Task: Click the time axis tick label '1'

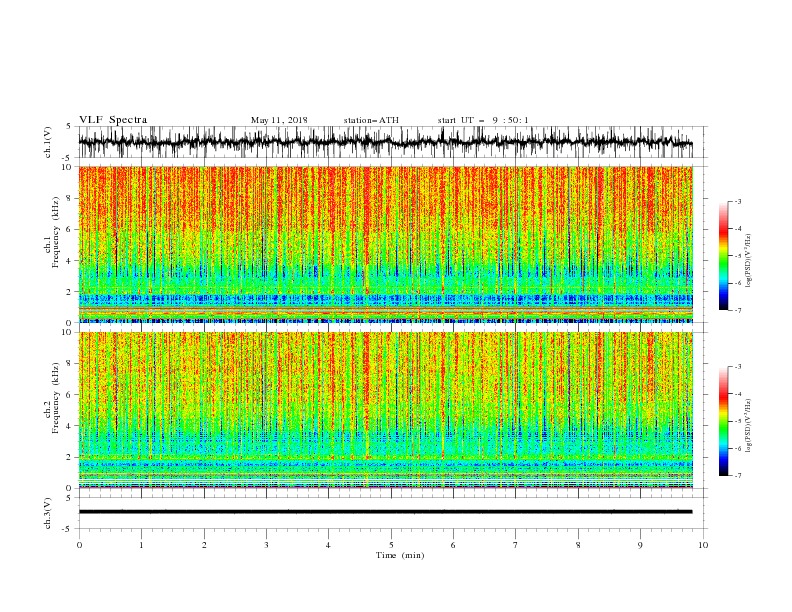Action: [141, 545]
